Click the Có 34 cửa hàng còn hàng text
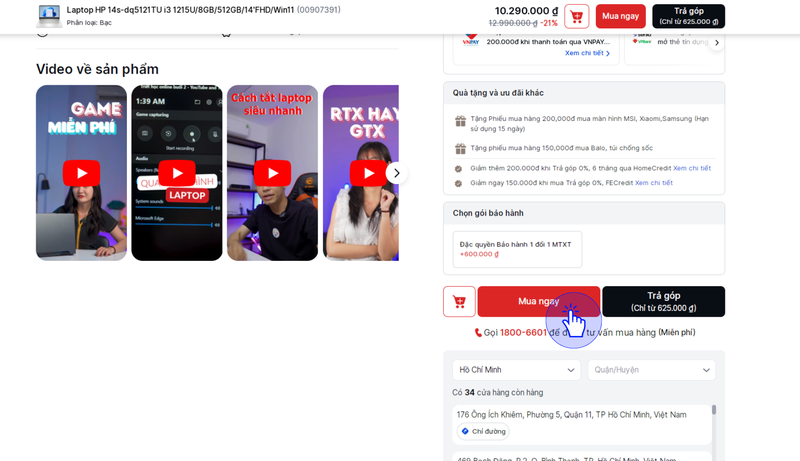The width and height of the screenshot is (800, 461). (497, 393)
